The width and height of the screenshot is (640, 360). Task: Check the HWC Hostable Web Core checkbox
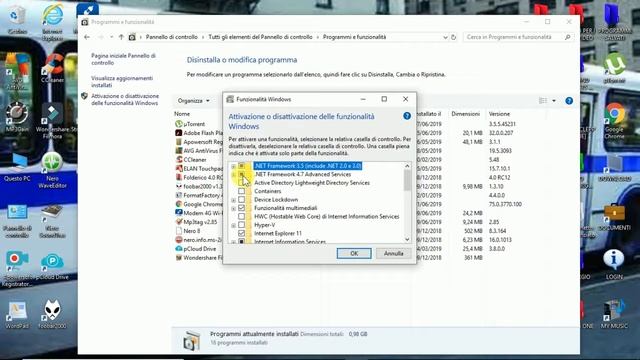[x=242, y=216]
